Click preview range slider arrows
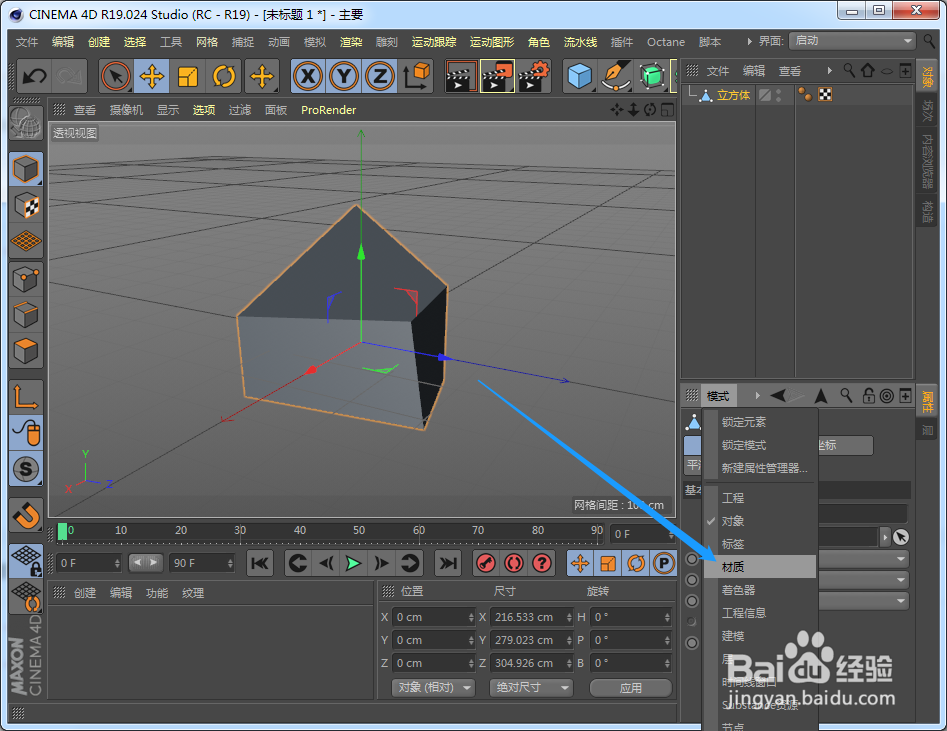Screen dimensions: 947x731 pos(146,562)
